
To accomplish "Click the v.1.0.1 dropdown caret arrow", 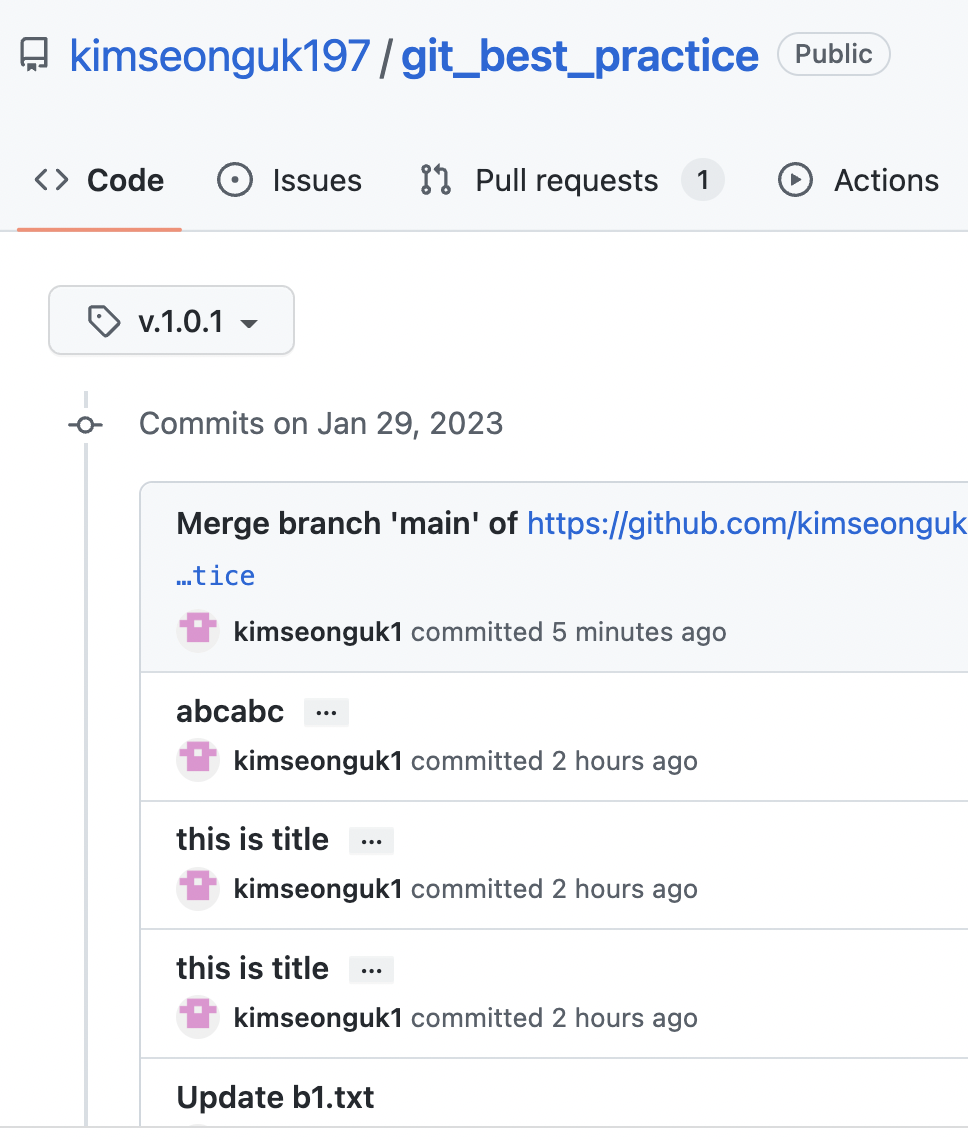I will pos(249,324).
